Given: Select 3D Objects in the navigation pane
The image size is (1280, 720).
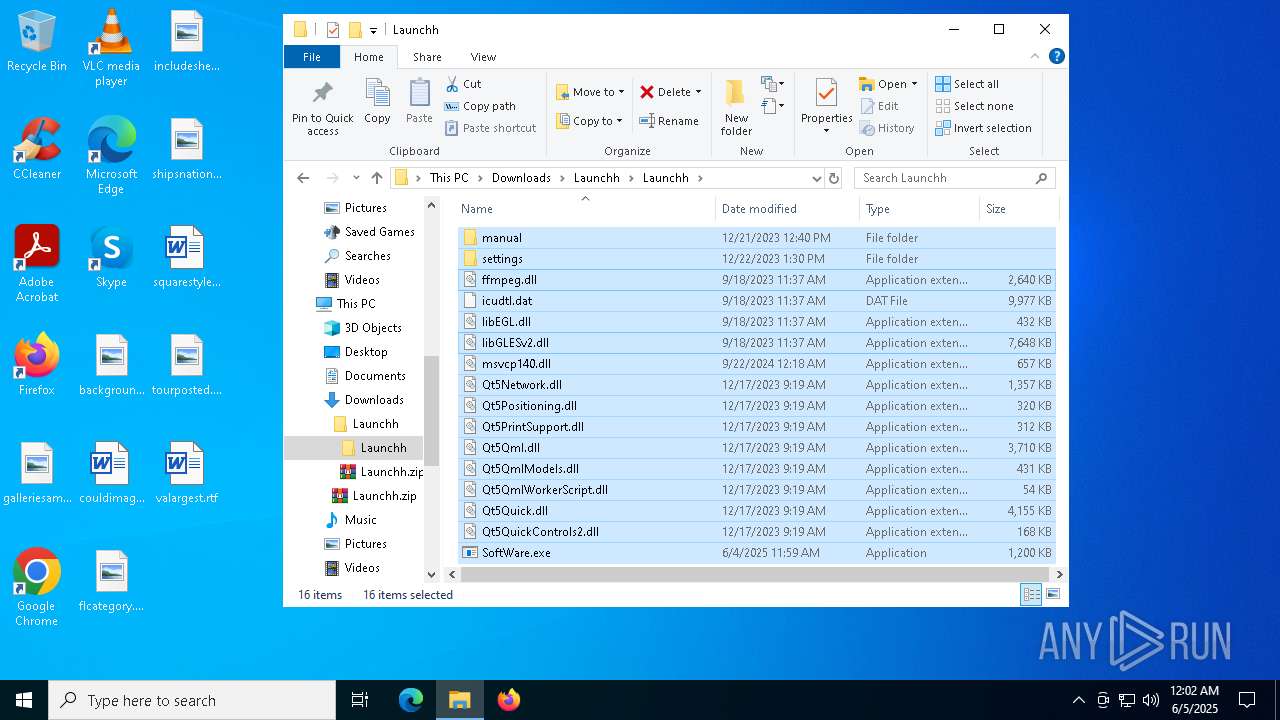Looking at the screenshot, I should tap(373, 328).
